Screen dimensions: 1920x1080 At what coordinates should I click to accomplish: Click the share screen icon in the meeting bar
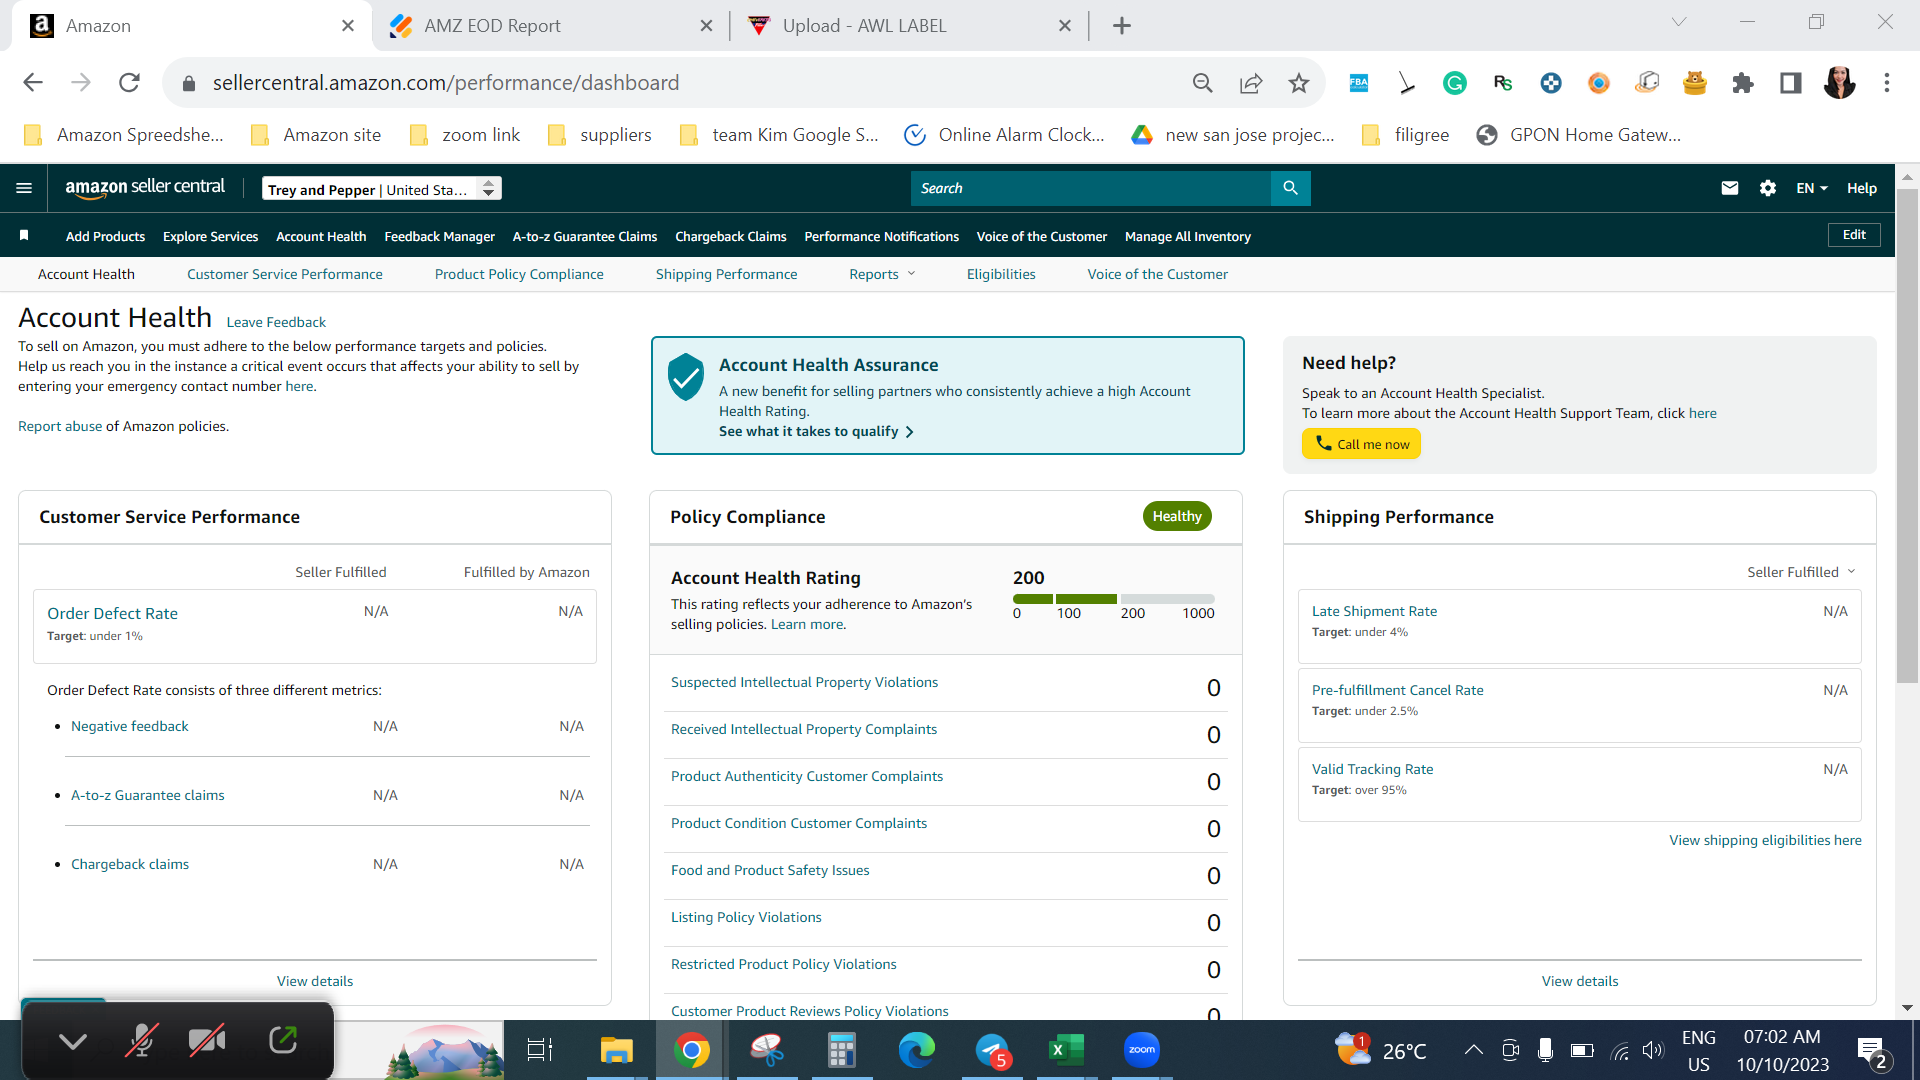click(x=283, y=1041)
